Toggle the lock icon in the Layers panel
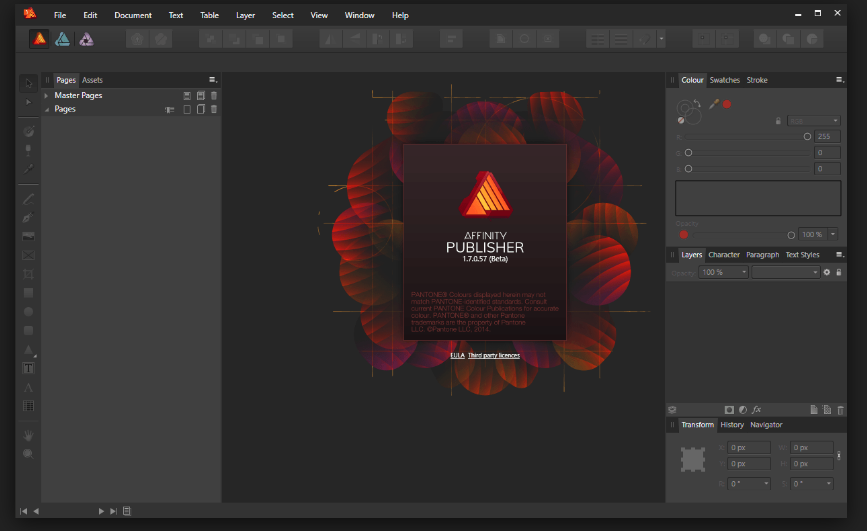This screenshot has width=867, height=531. 839,272
